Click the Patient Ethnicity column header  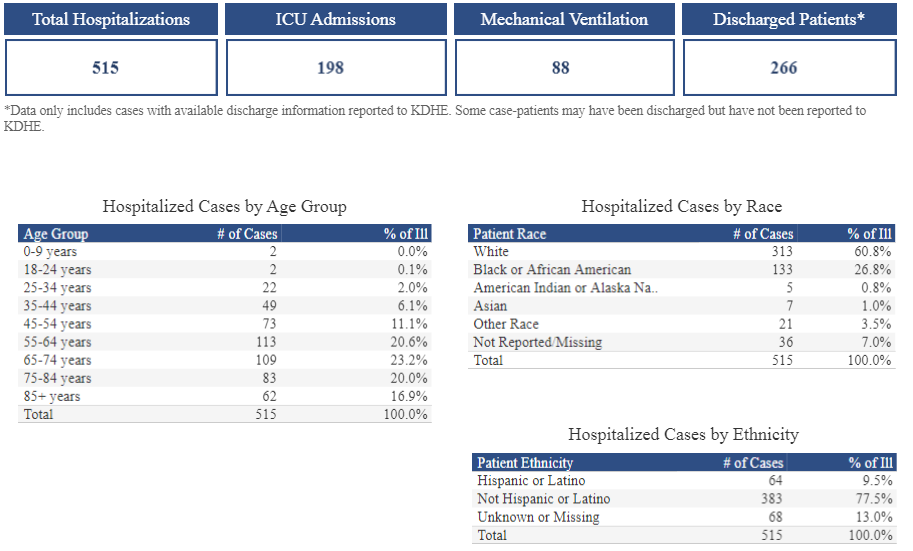click(525, 463)
